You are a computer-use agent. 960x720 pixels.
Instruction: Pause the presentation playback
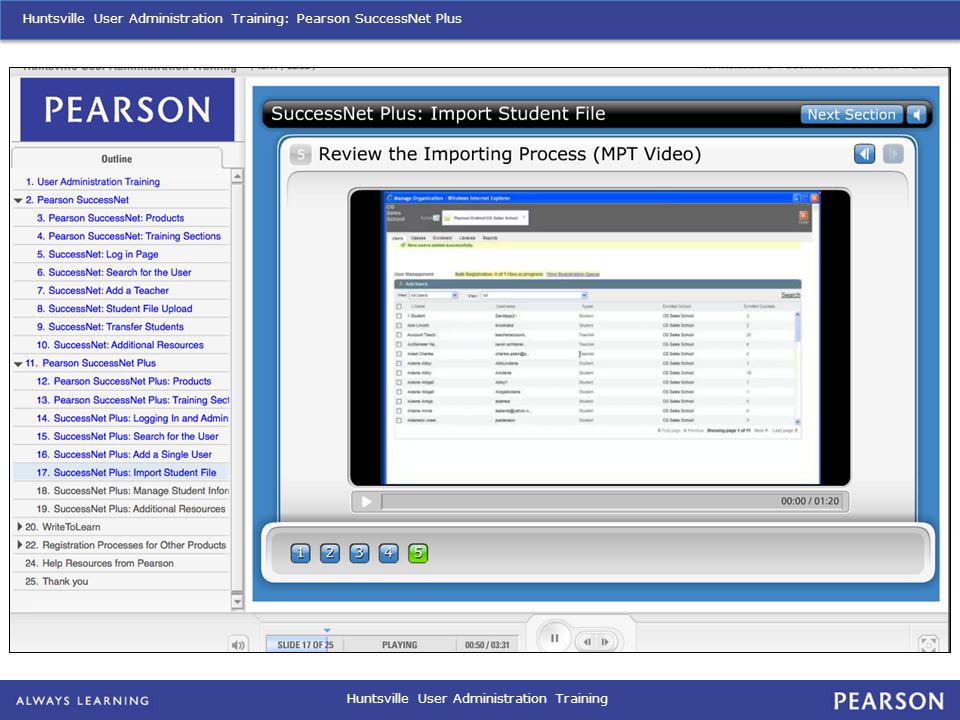pos(554,639)
